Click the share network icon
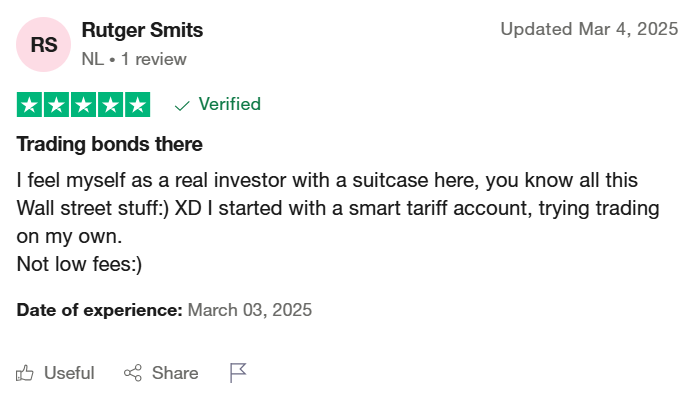The image size is (700, 395). coord(133,373)
